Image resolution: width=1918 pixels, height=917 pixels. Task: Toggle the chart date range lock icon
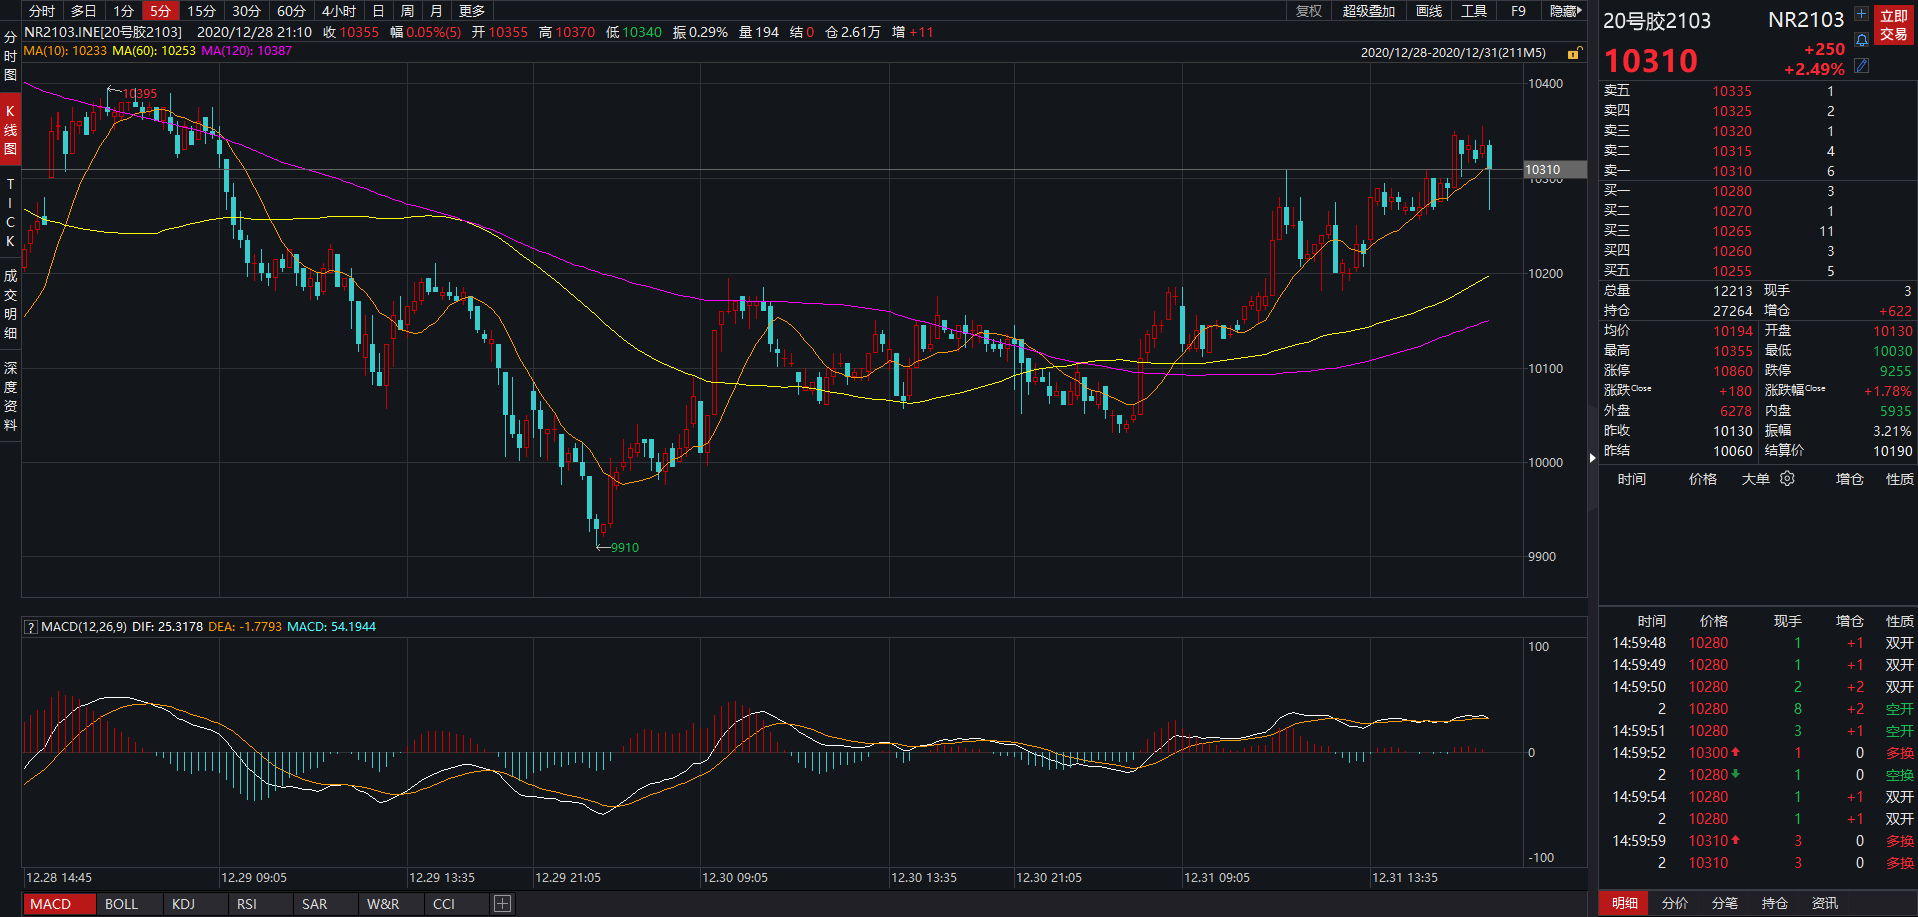(1574, 53)
